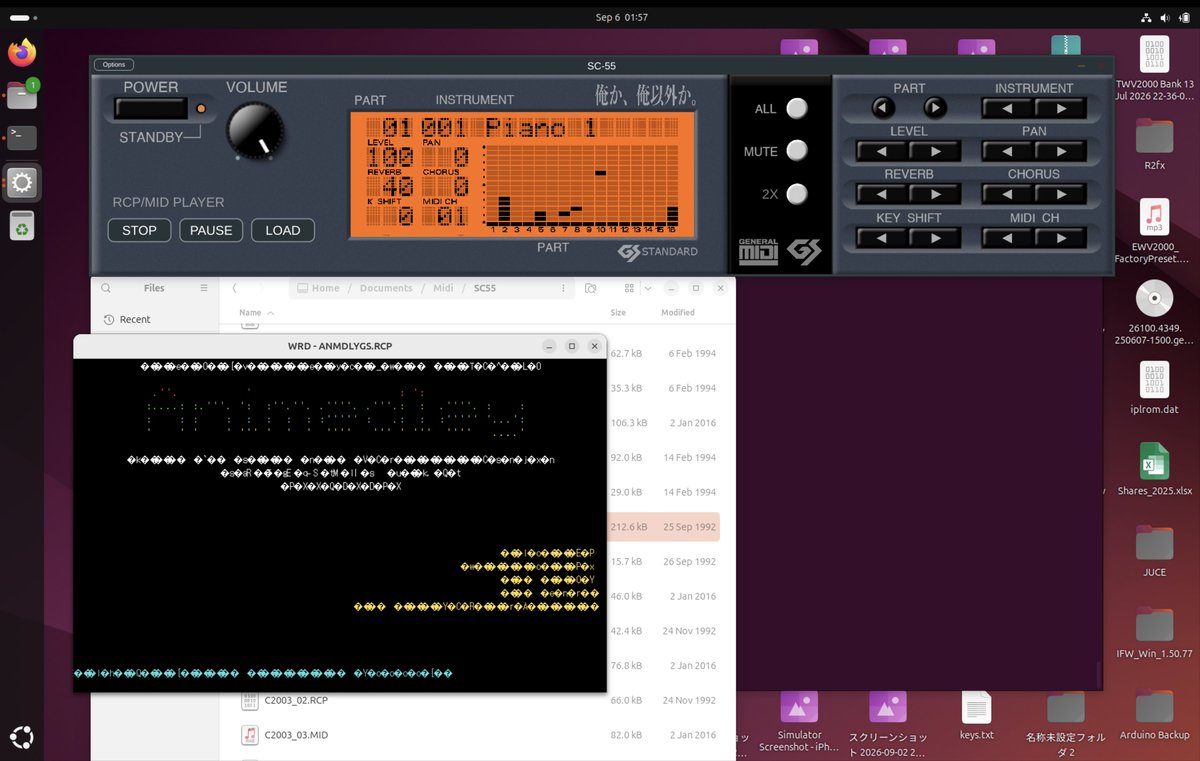Click SC55 in the Files path bar
The image size is (1200, 761).
pyautogui.click(x=485, y=288)
